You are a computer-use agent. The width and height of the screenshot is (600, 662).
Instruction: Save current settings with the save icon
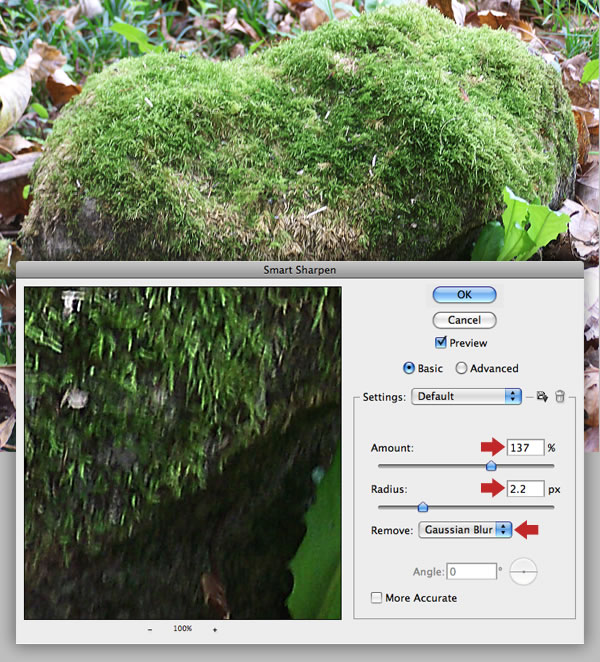[x=542, y=396]
